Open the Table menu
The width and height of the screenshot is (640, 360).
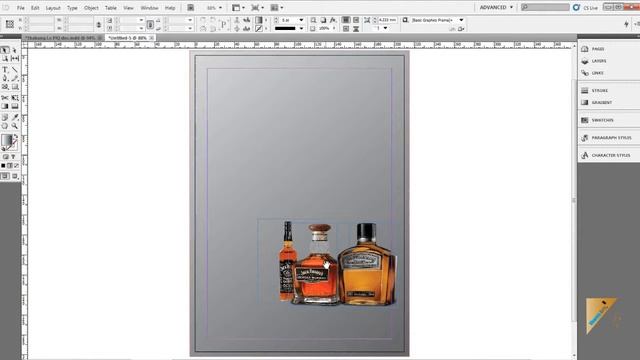pos(111,8)
